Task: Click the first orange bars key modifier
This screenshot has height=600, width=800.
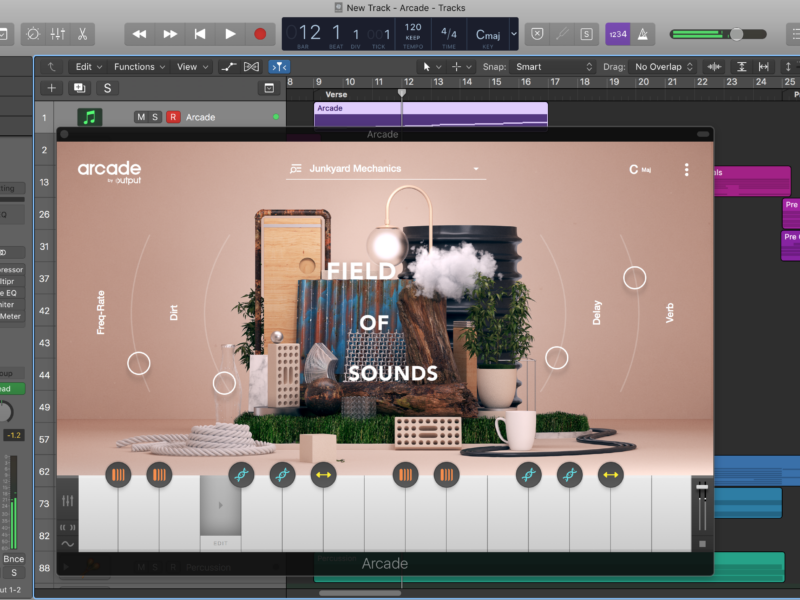Action: [117, 475]
